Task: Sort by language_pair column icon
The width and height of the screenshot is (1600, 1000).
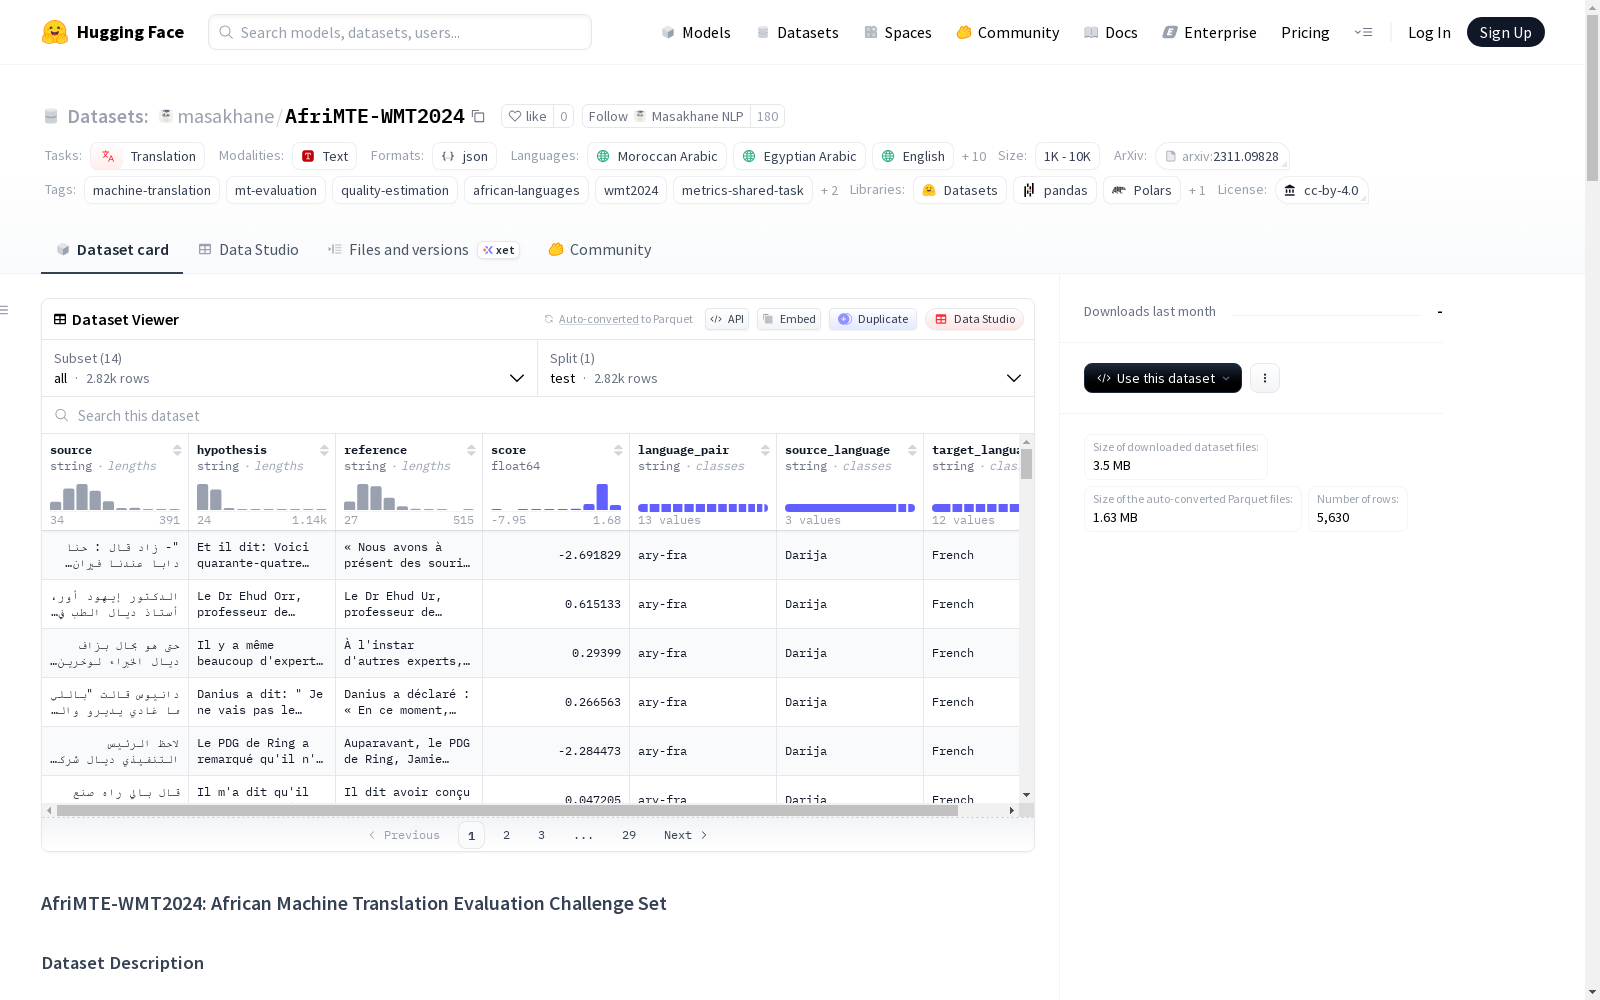Action: (765, 450)
